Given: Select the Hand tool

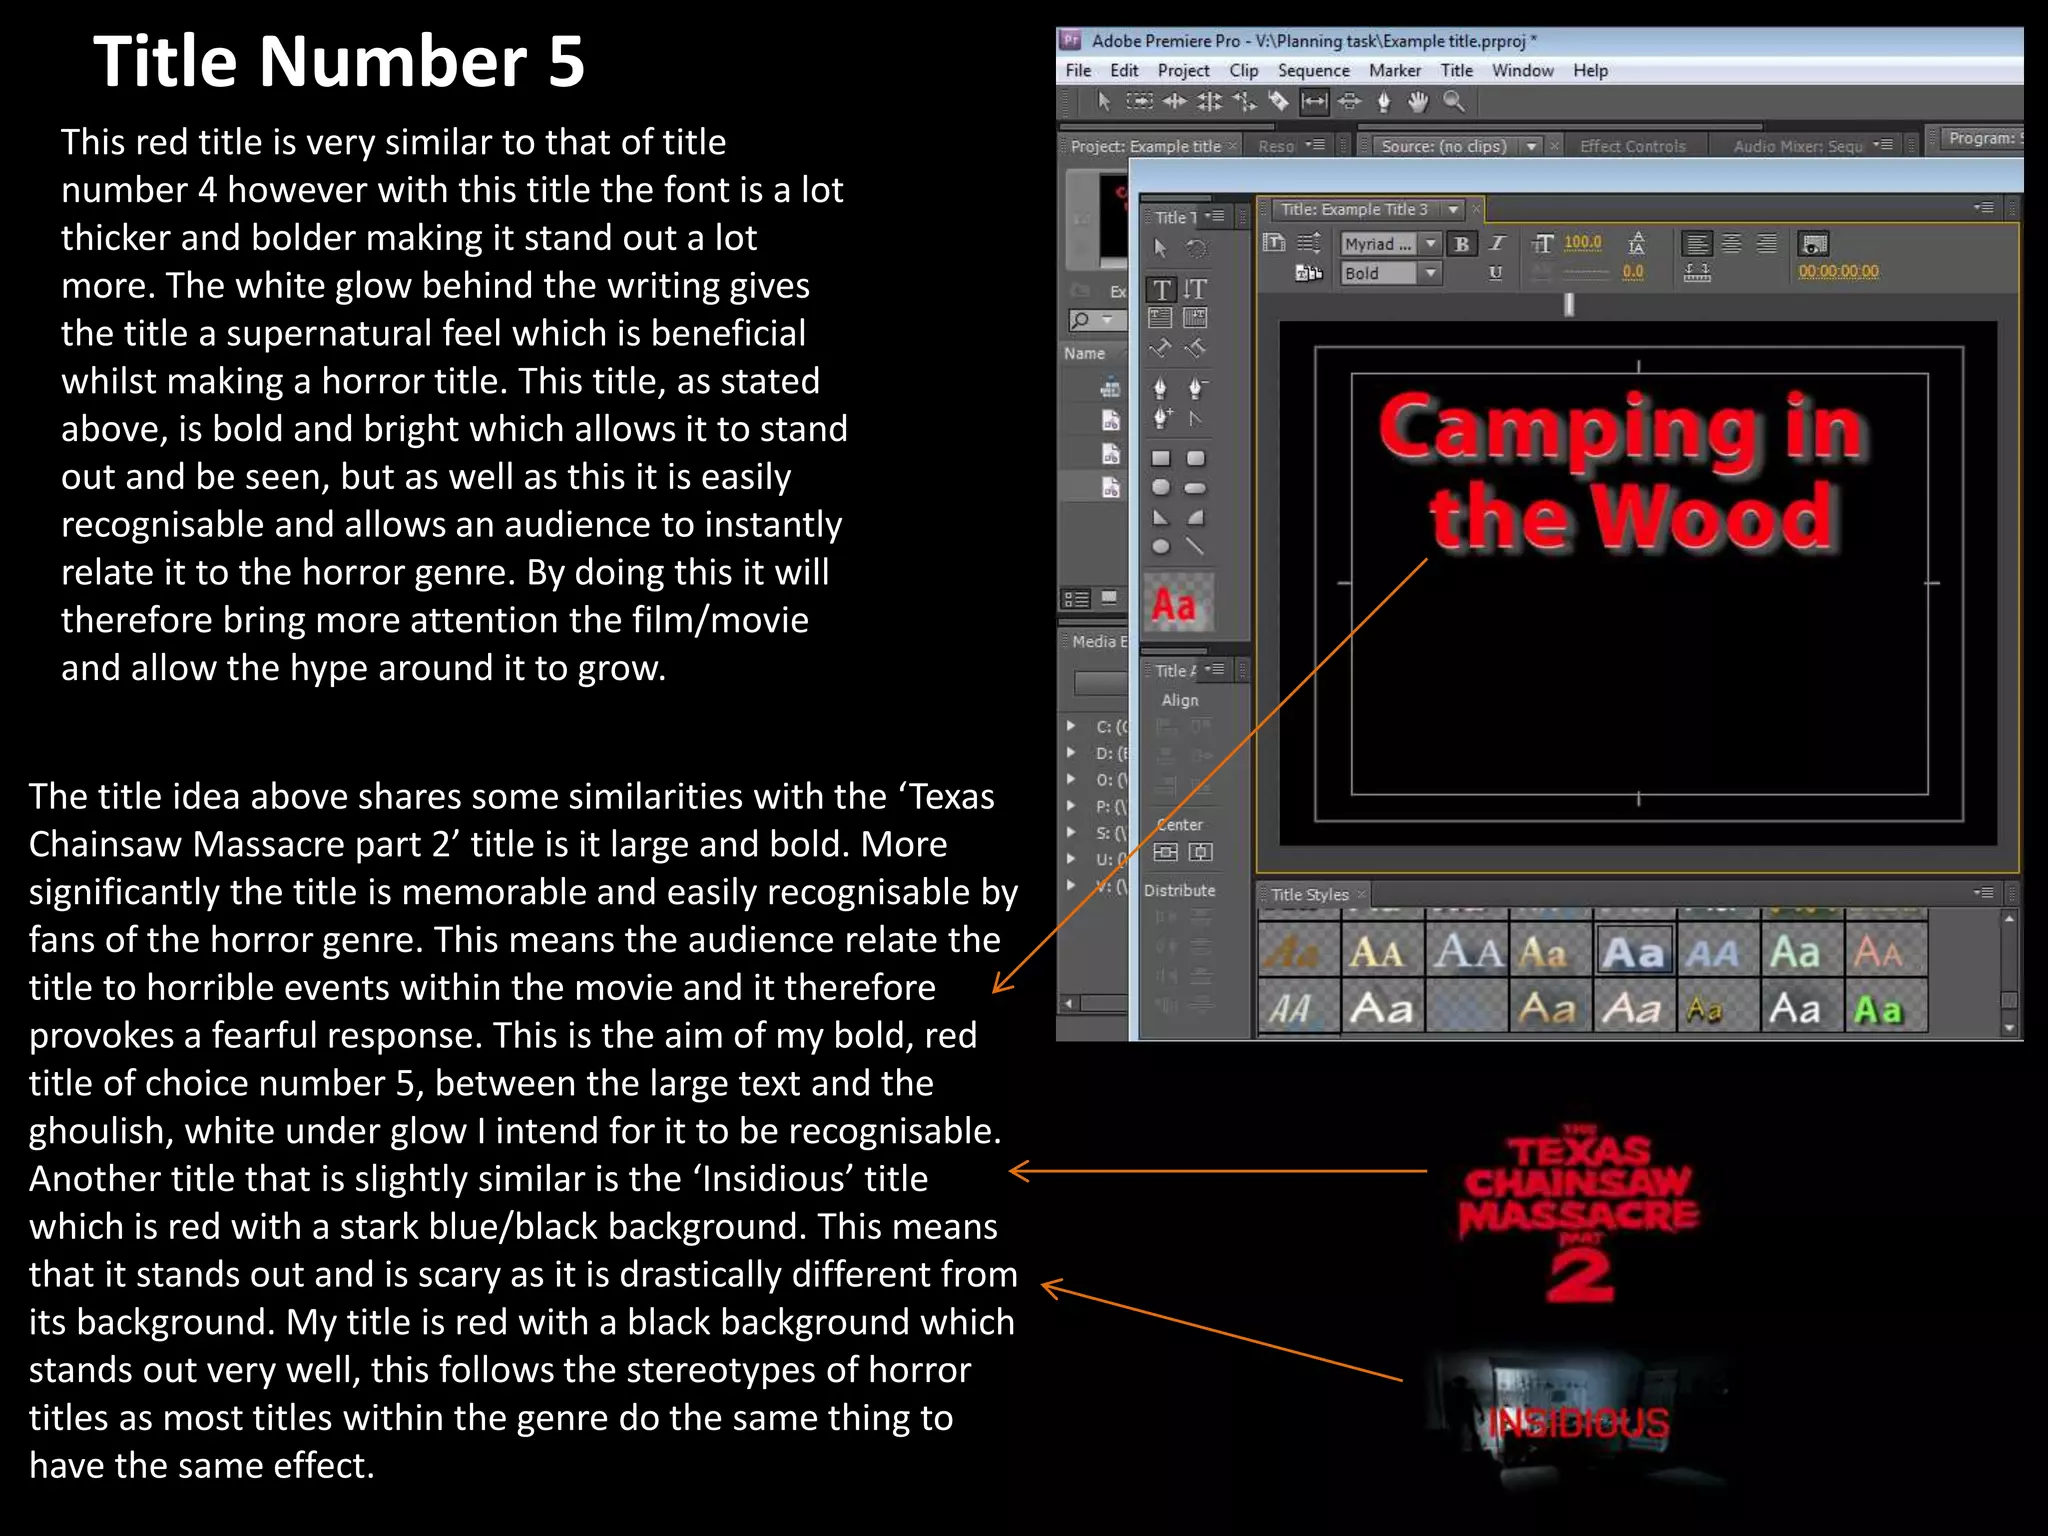Looking at the screenshot, I should (1418, 101).
